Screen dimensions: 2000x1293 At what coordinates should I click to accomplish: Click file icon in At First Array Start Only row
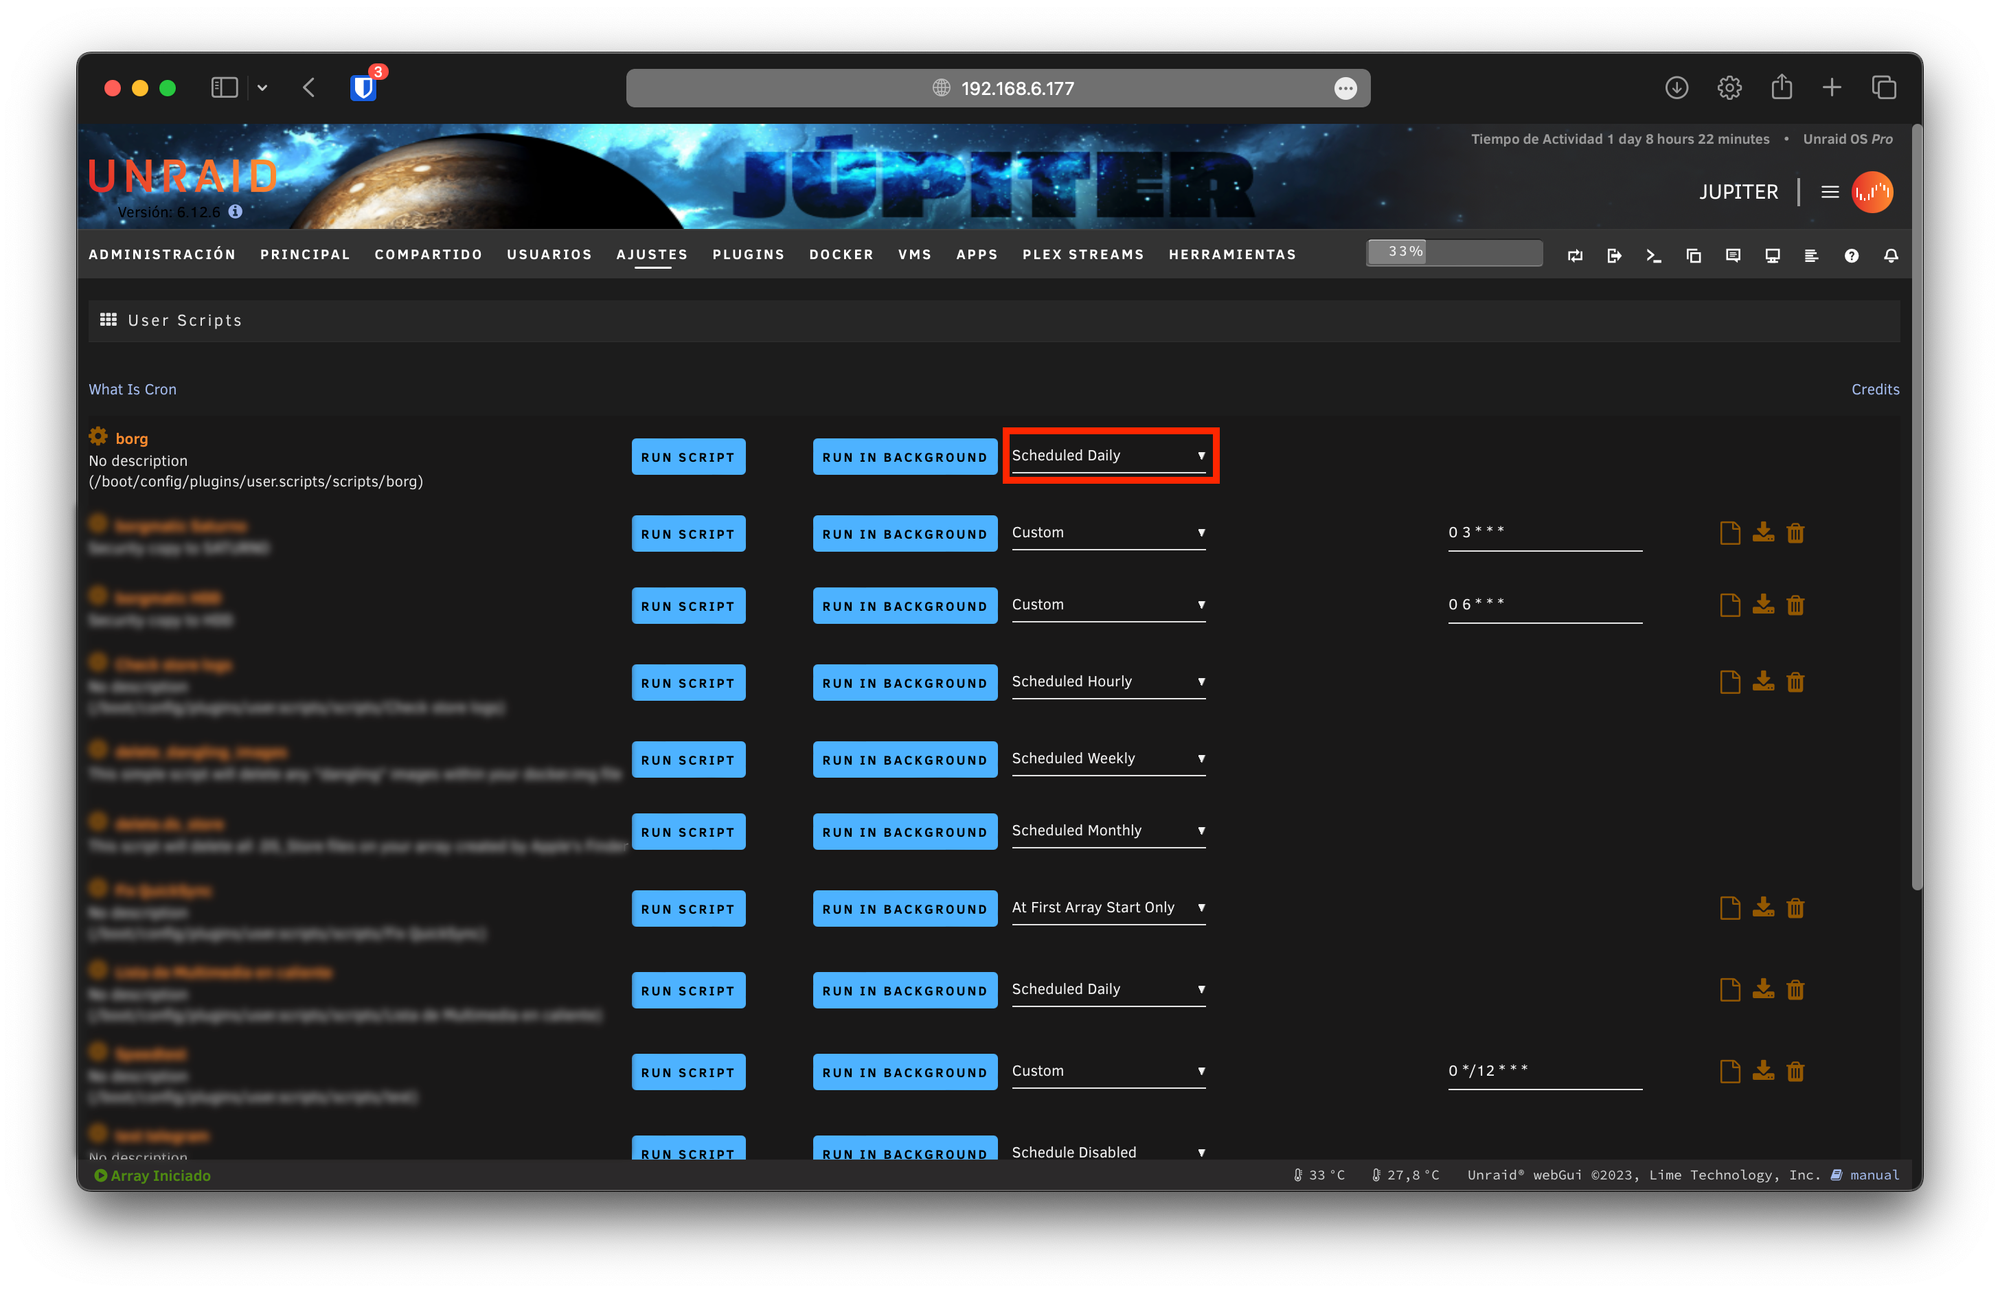1729,908
